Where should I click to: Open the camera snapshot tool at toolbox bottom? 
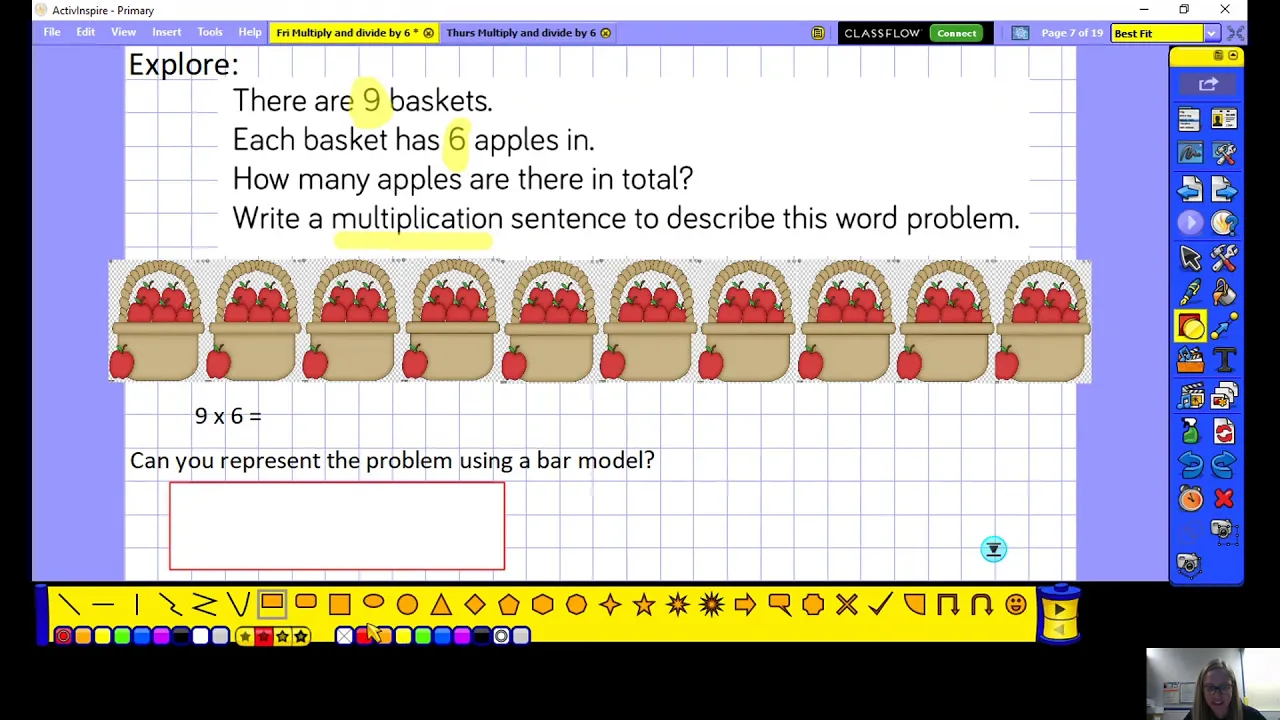click(1189, 565)
